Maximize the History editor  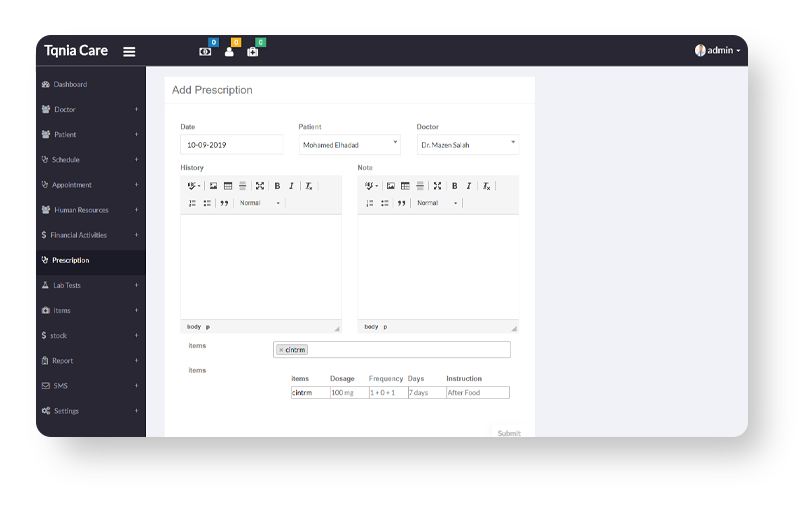260,186
